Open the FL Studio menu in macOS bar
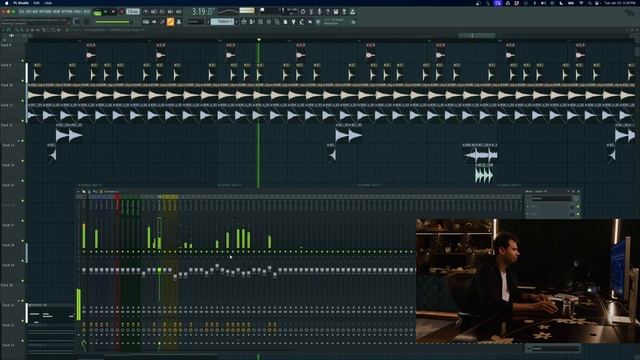The image size is (640, 360). (x=21, y=3)
